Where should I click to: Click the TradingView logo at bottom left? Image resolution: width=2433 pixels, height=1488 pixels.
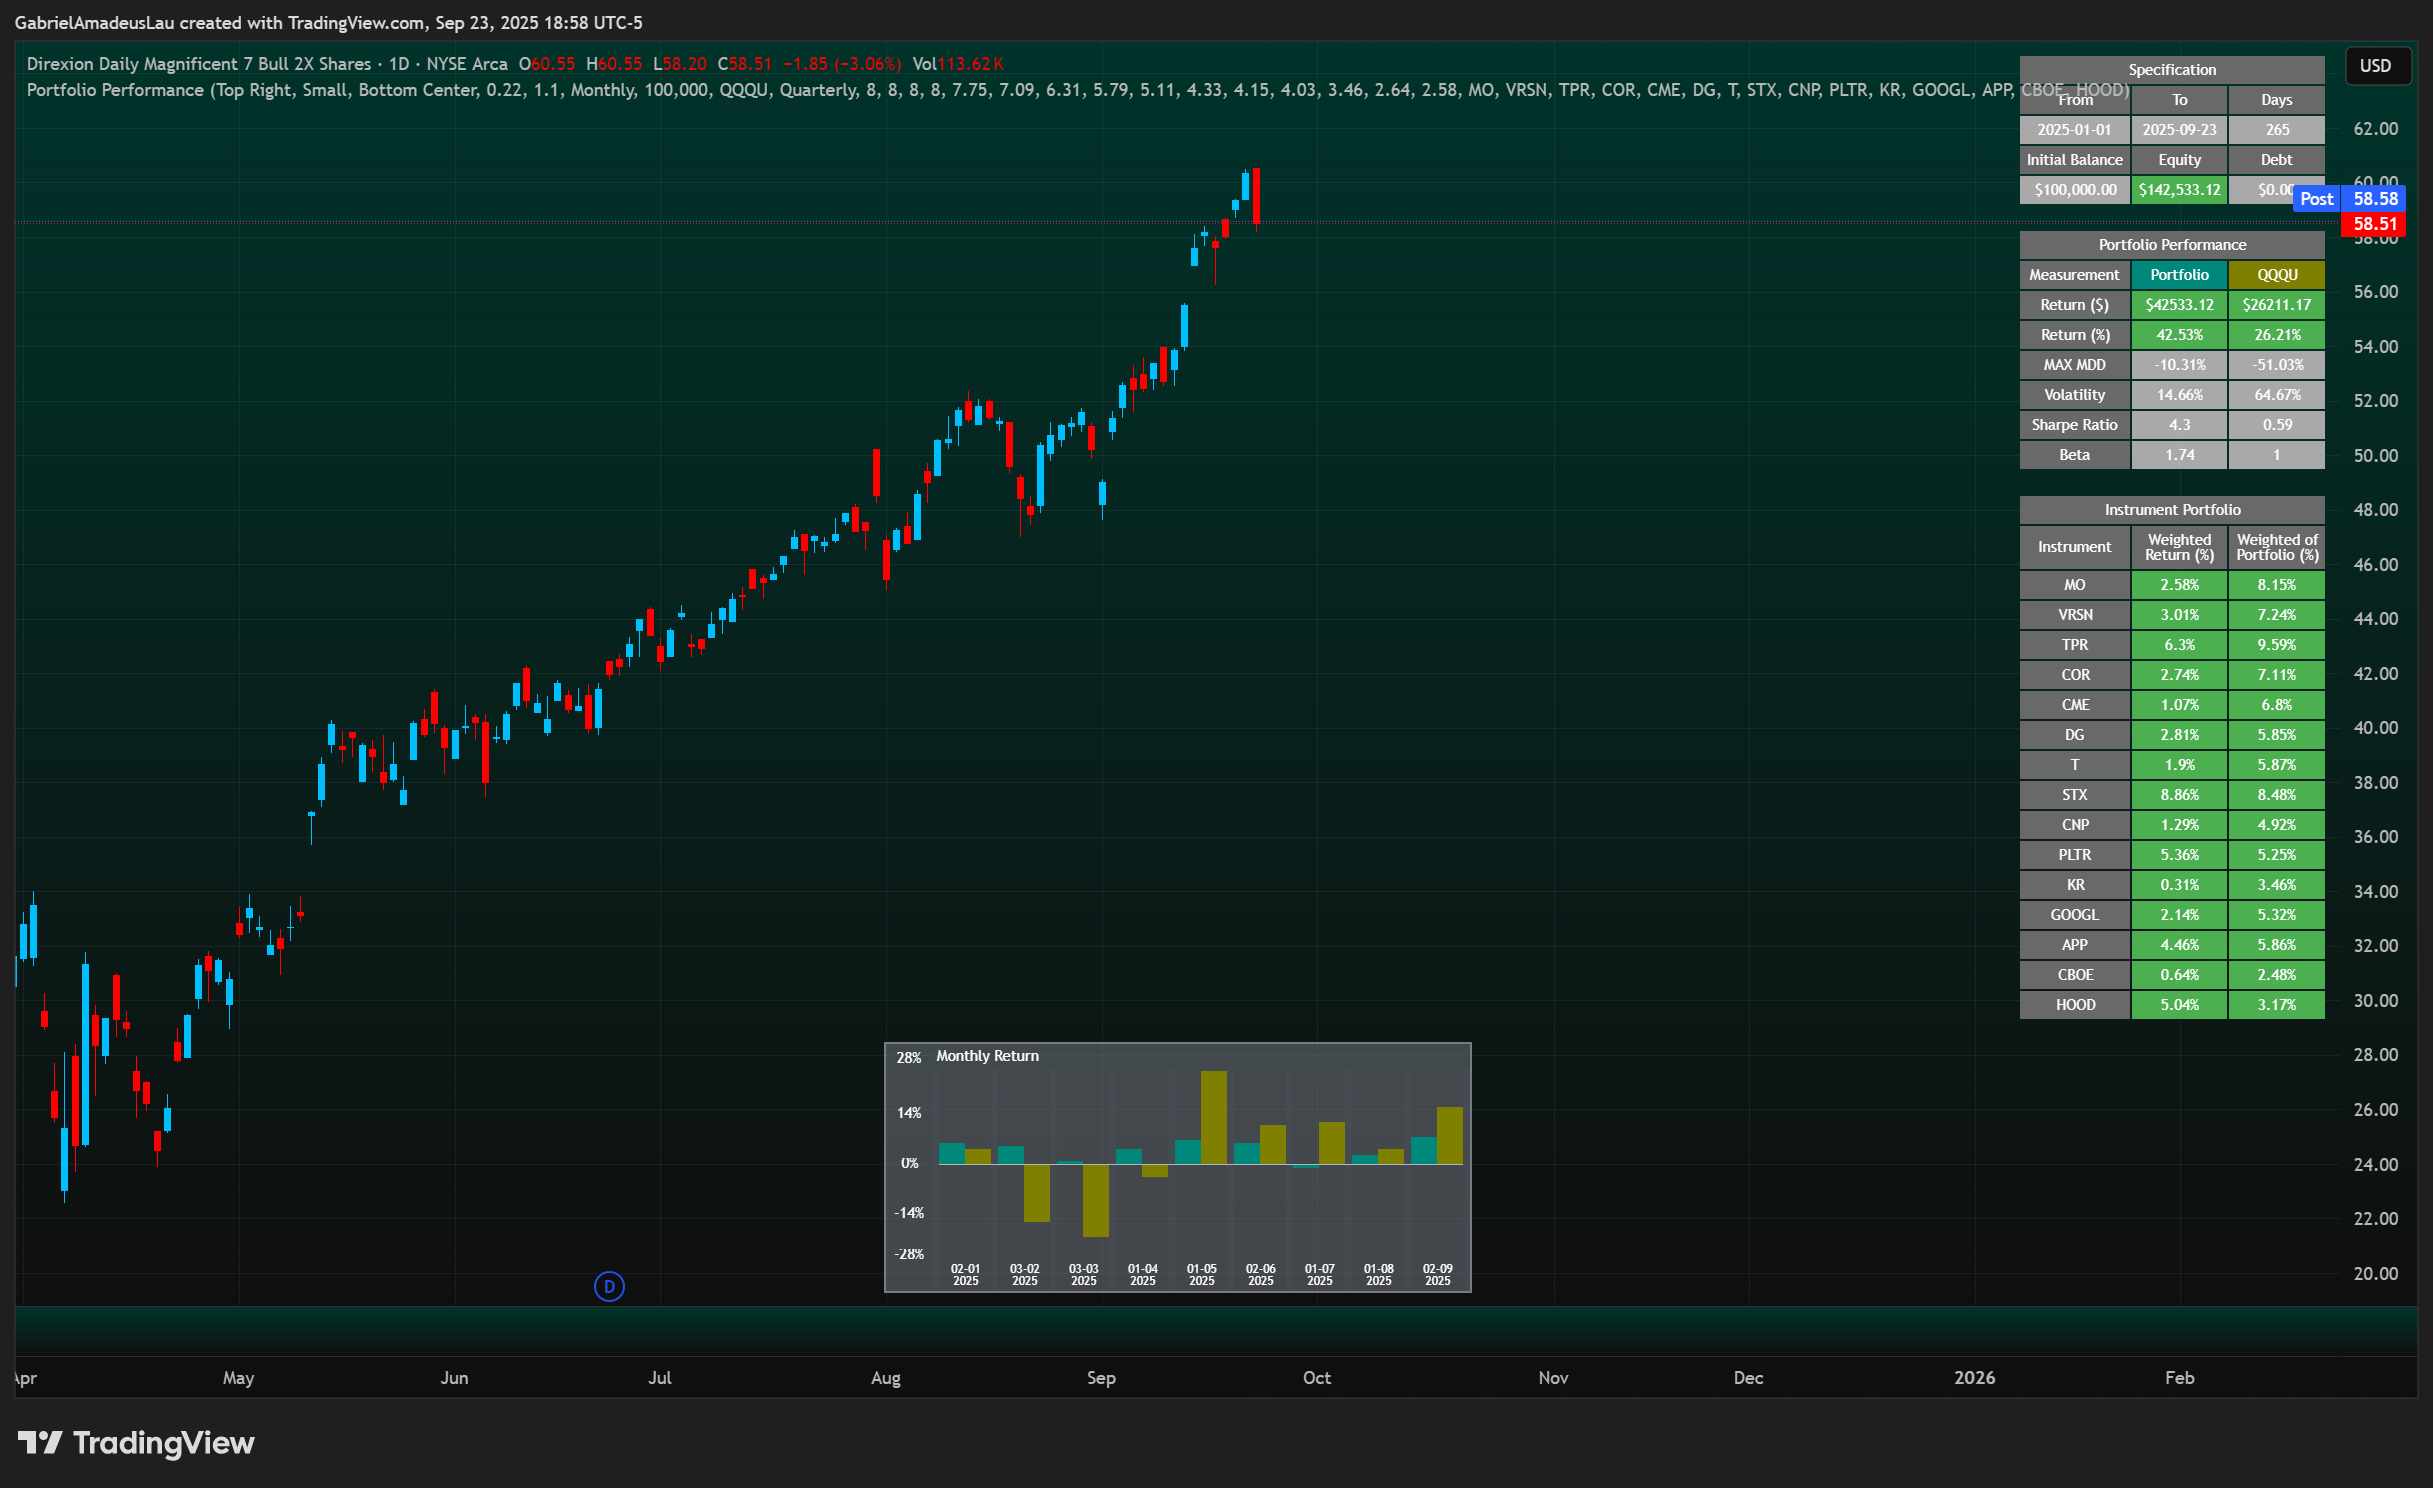click(x=136, y=1443)
